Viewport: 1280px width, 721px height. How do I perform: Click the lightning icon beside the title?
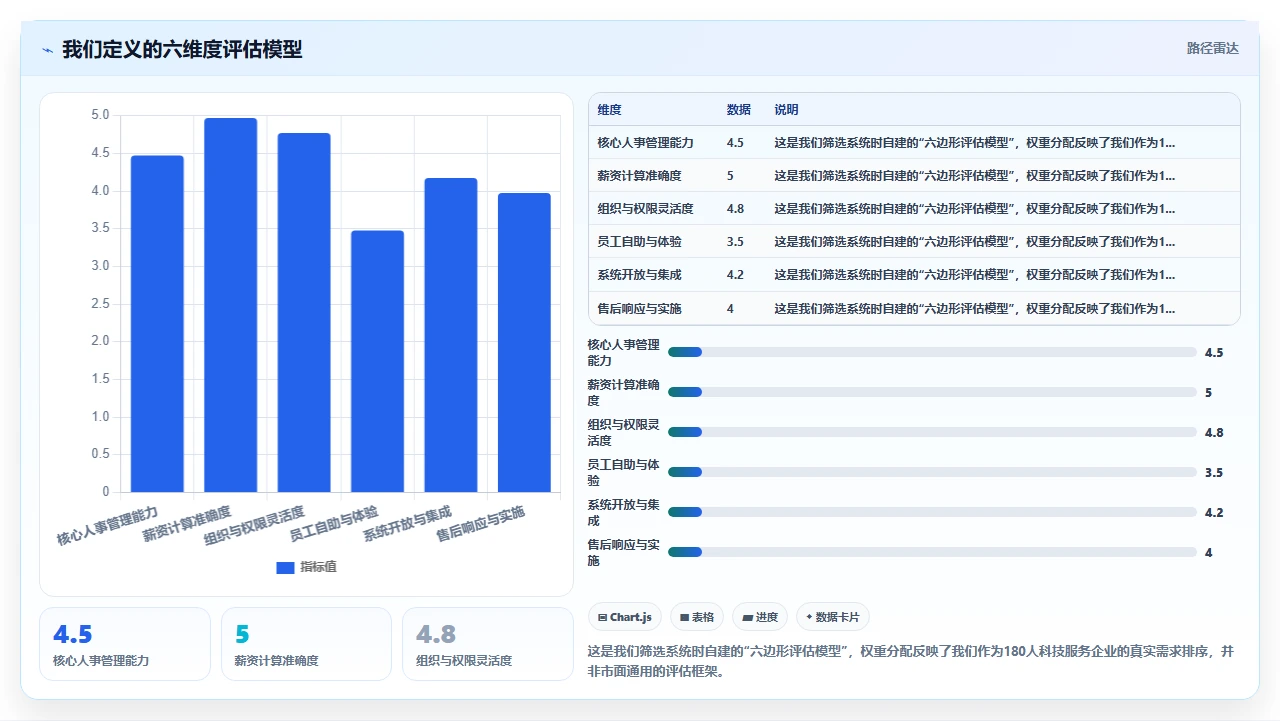click(48, 50)
